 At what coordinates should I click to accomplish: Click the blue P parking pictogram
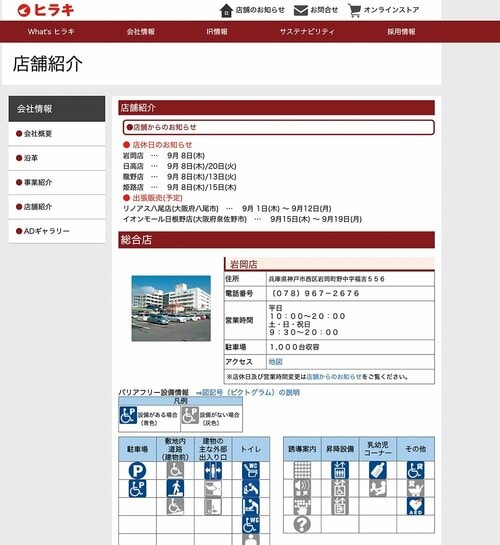point(137,471)
